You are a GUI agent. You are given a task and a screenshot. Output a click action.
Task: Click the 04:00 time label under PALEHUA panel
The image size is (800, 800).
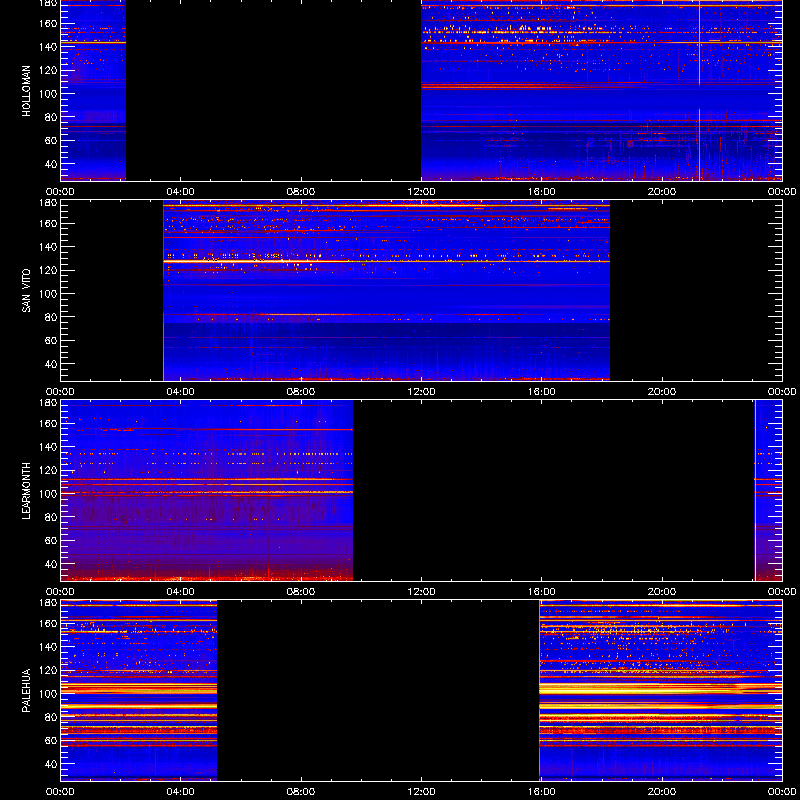181,792
